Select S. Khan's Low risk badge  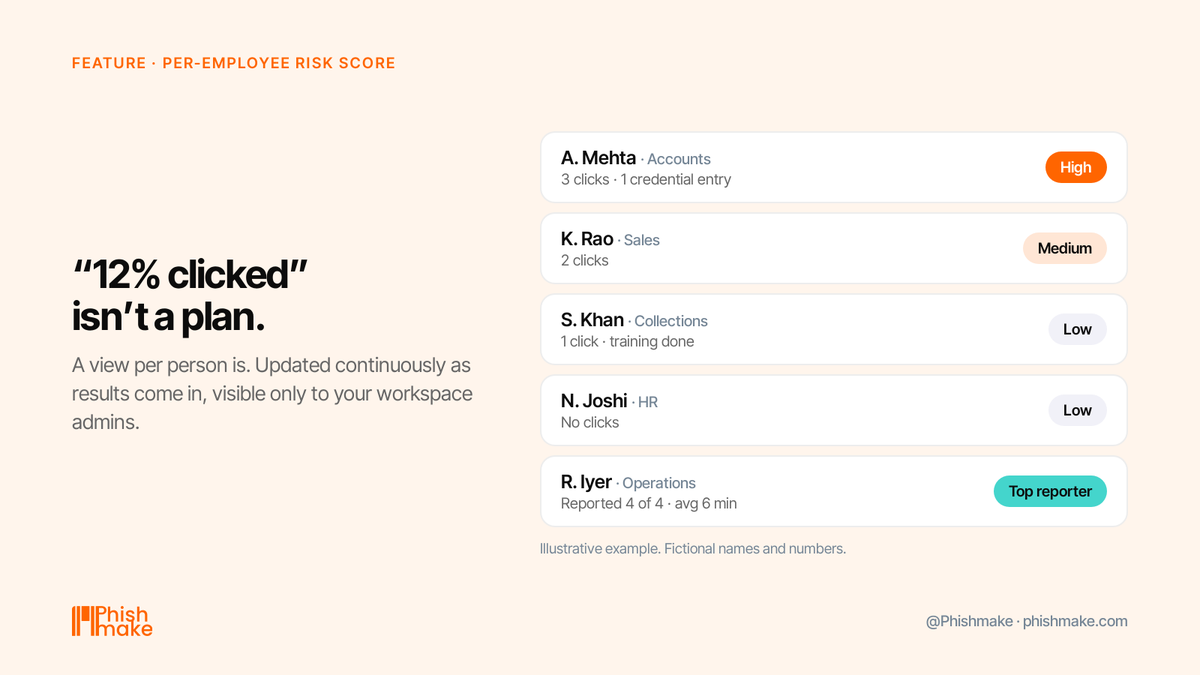[x=1078, y=329]
